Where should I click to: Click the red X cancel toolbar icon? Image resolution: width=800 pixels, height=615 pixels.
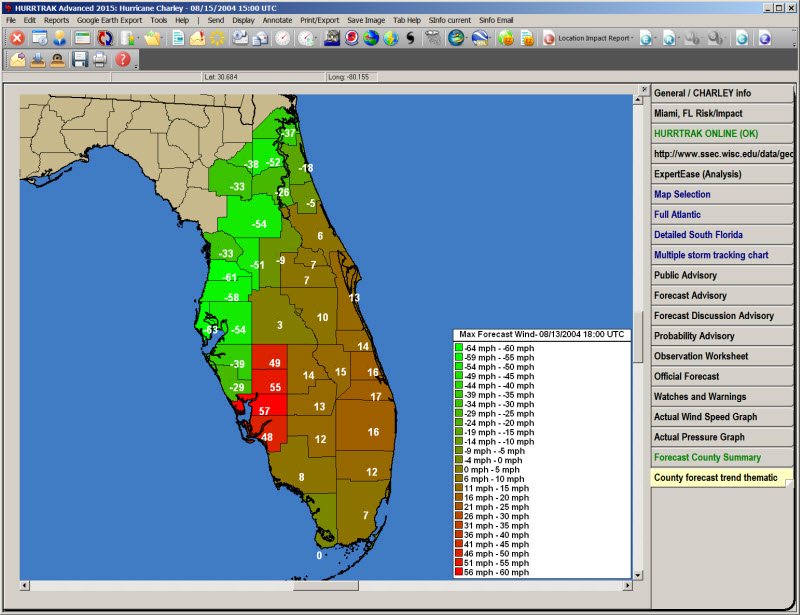click(x=17, y=38)
